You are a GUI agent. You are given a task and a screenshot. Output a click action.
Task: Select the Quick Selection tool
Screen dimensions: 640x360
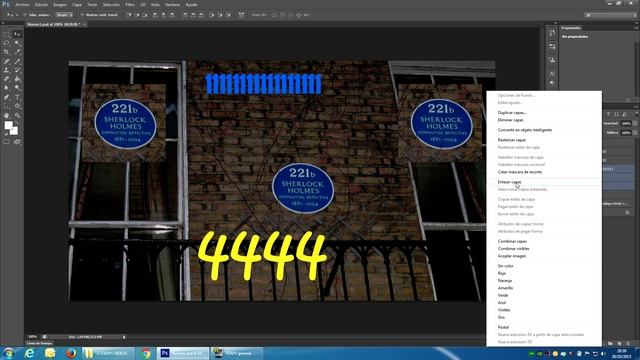(17, 43)
